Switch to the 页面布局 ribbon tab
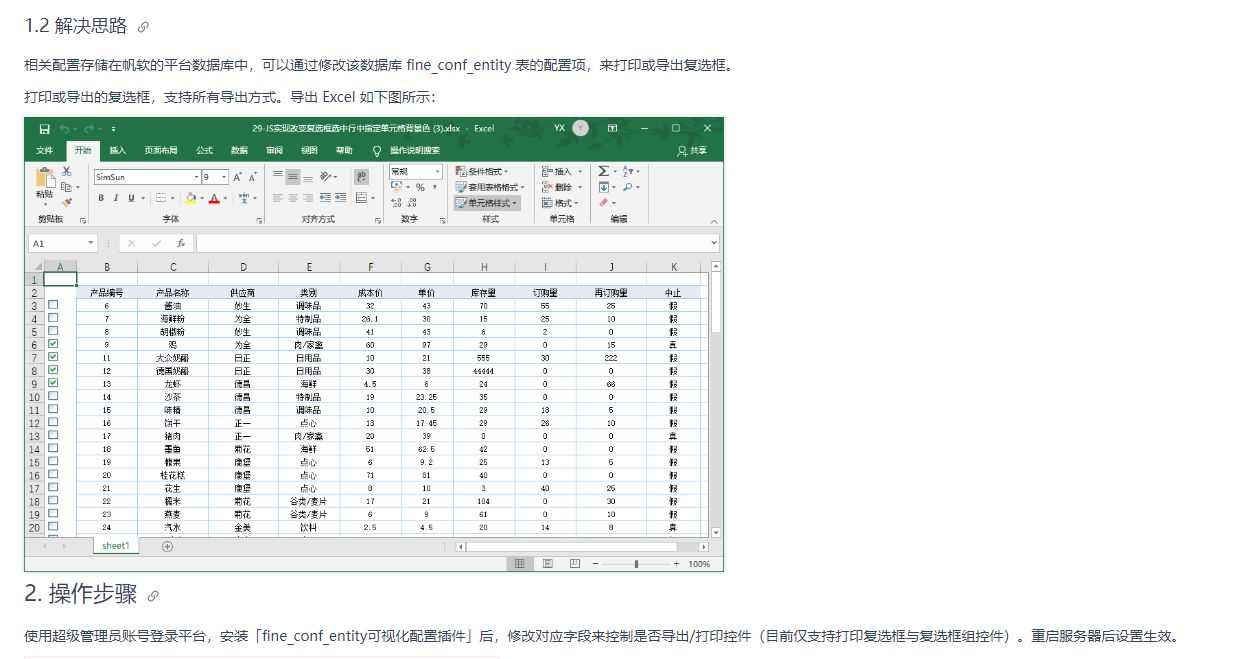 pyautogui.click(x=161, y=151)
